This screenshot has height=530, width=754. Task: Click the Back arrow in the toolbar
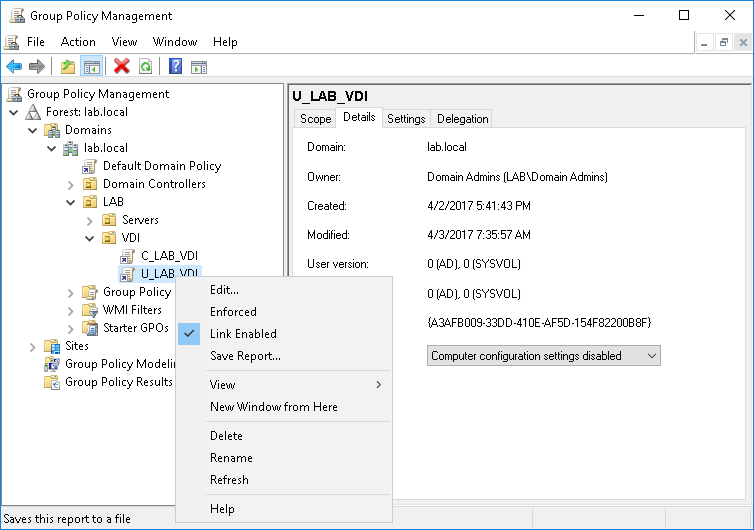pos(14,66)
